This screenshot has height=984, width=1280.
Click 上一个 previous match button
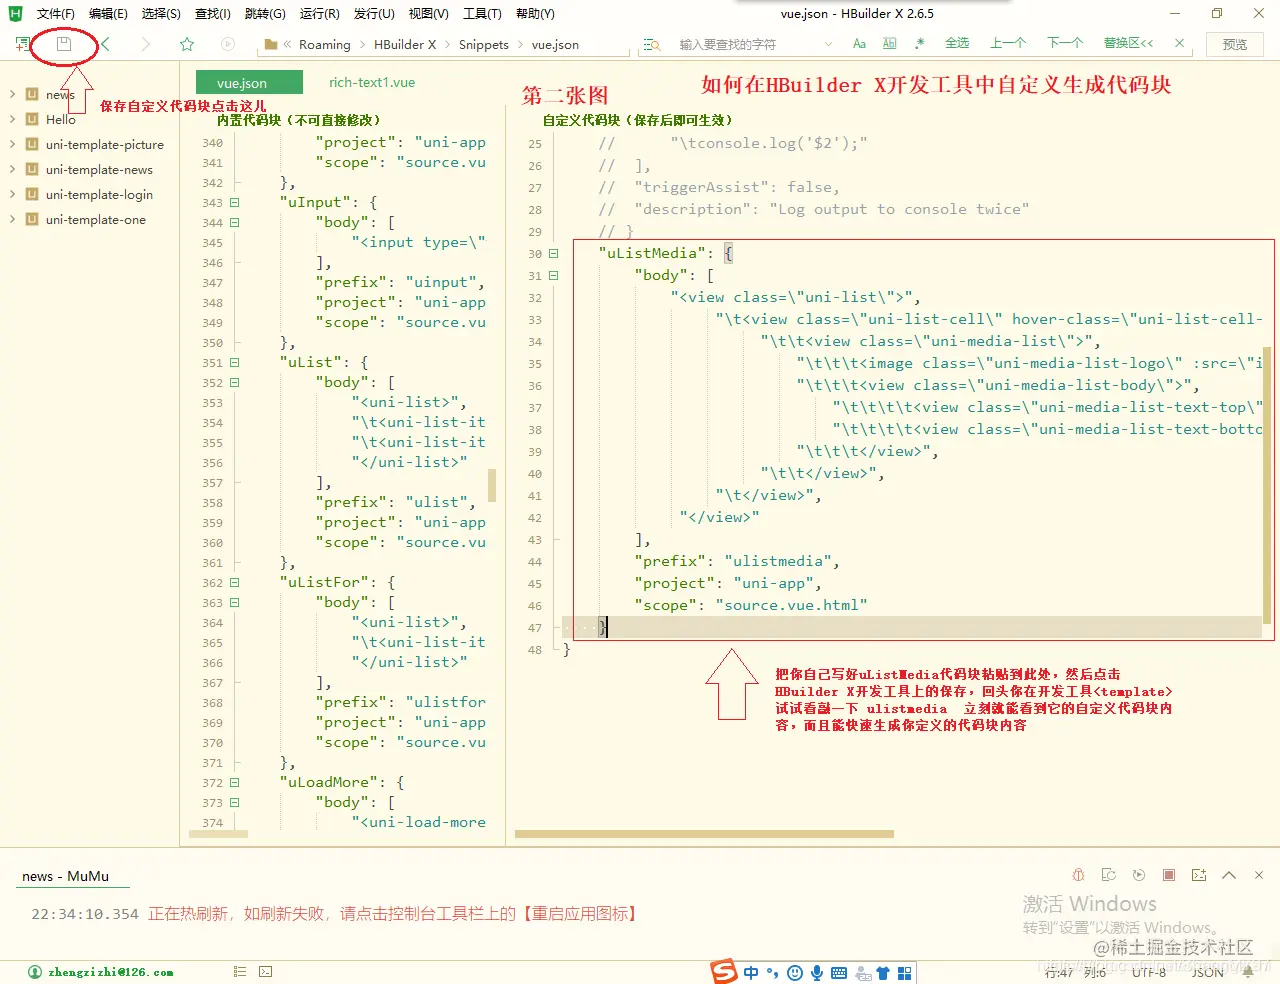pos(1008,43)
